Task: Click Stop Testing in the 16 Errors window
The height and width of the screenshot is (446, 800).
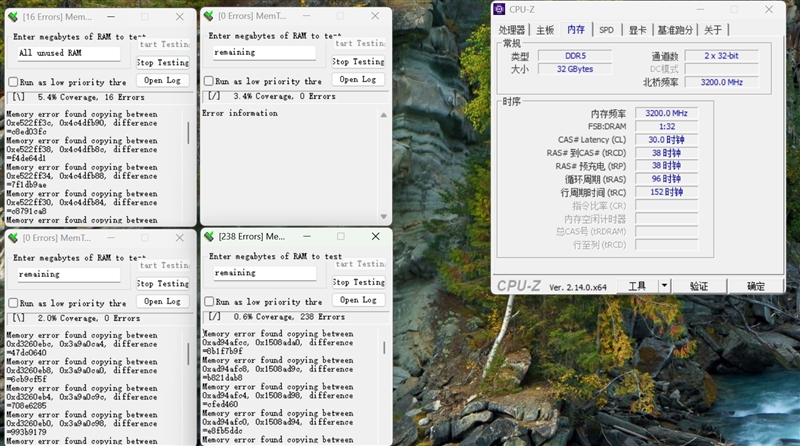Action: click(163, 62)
